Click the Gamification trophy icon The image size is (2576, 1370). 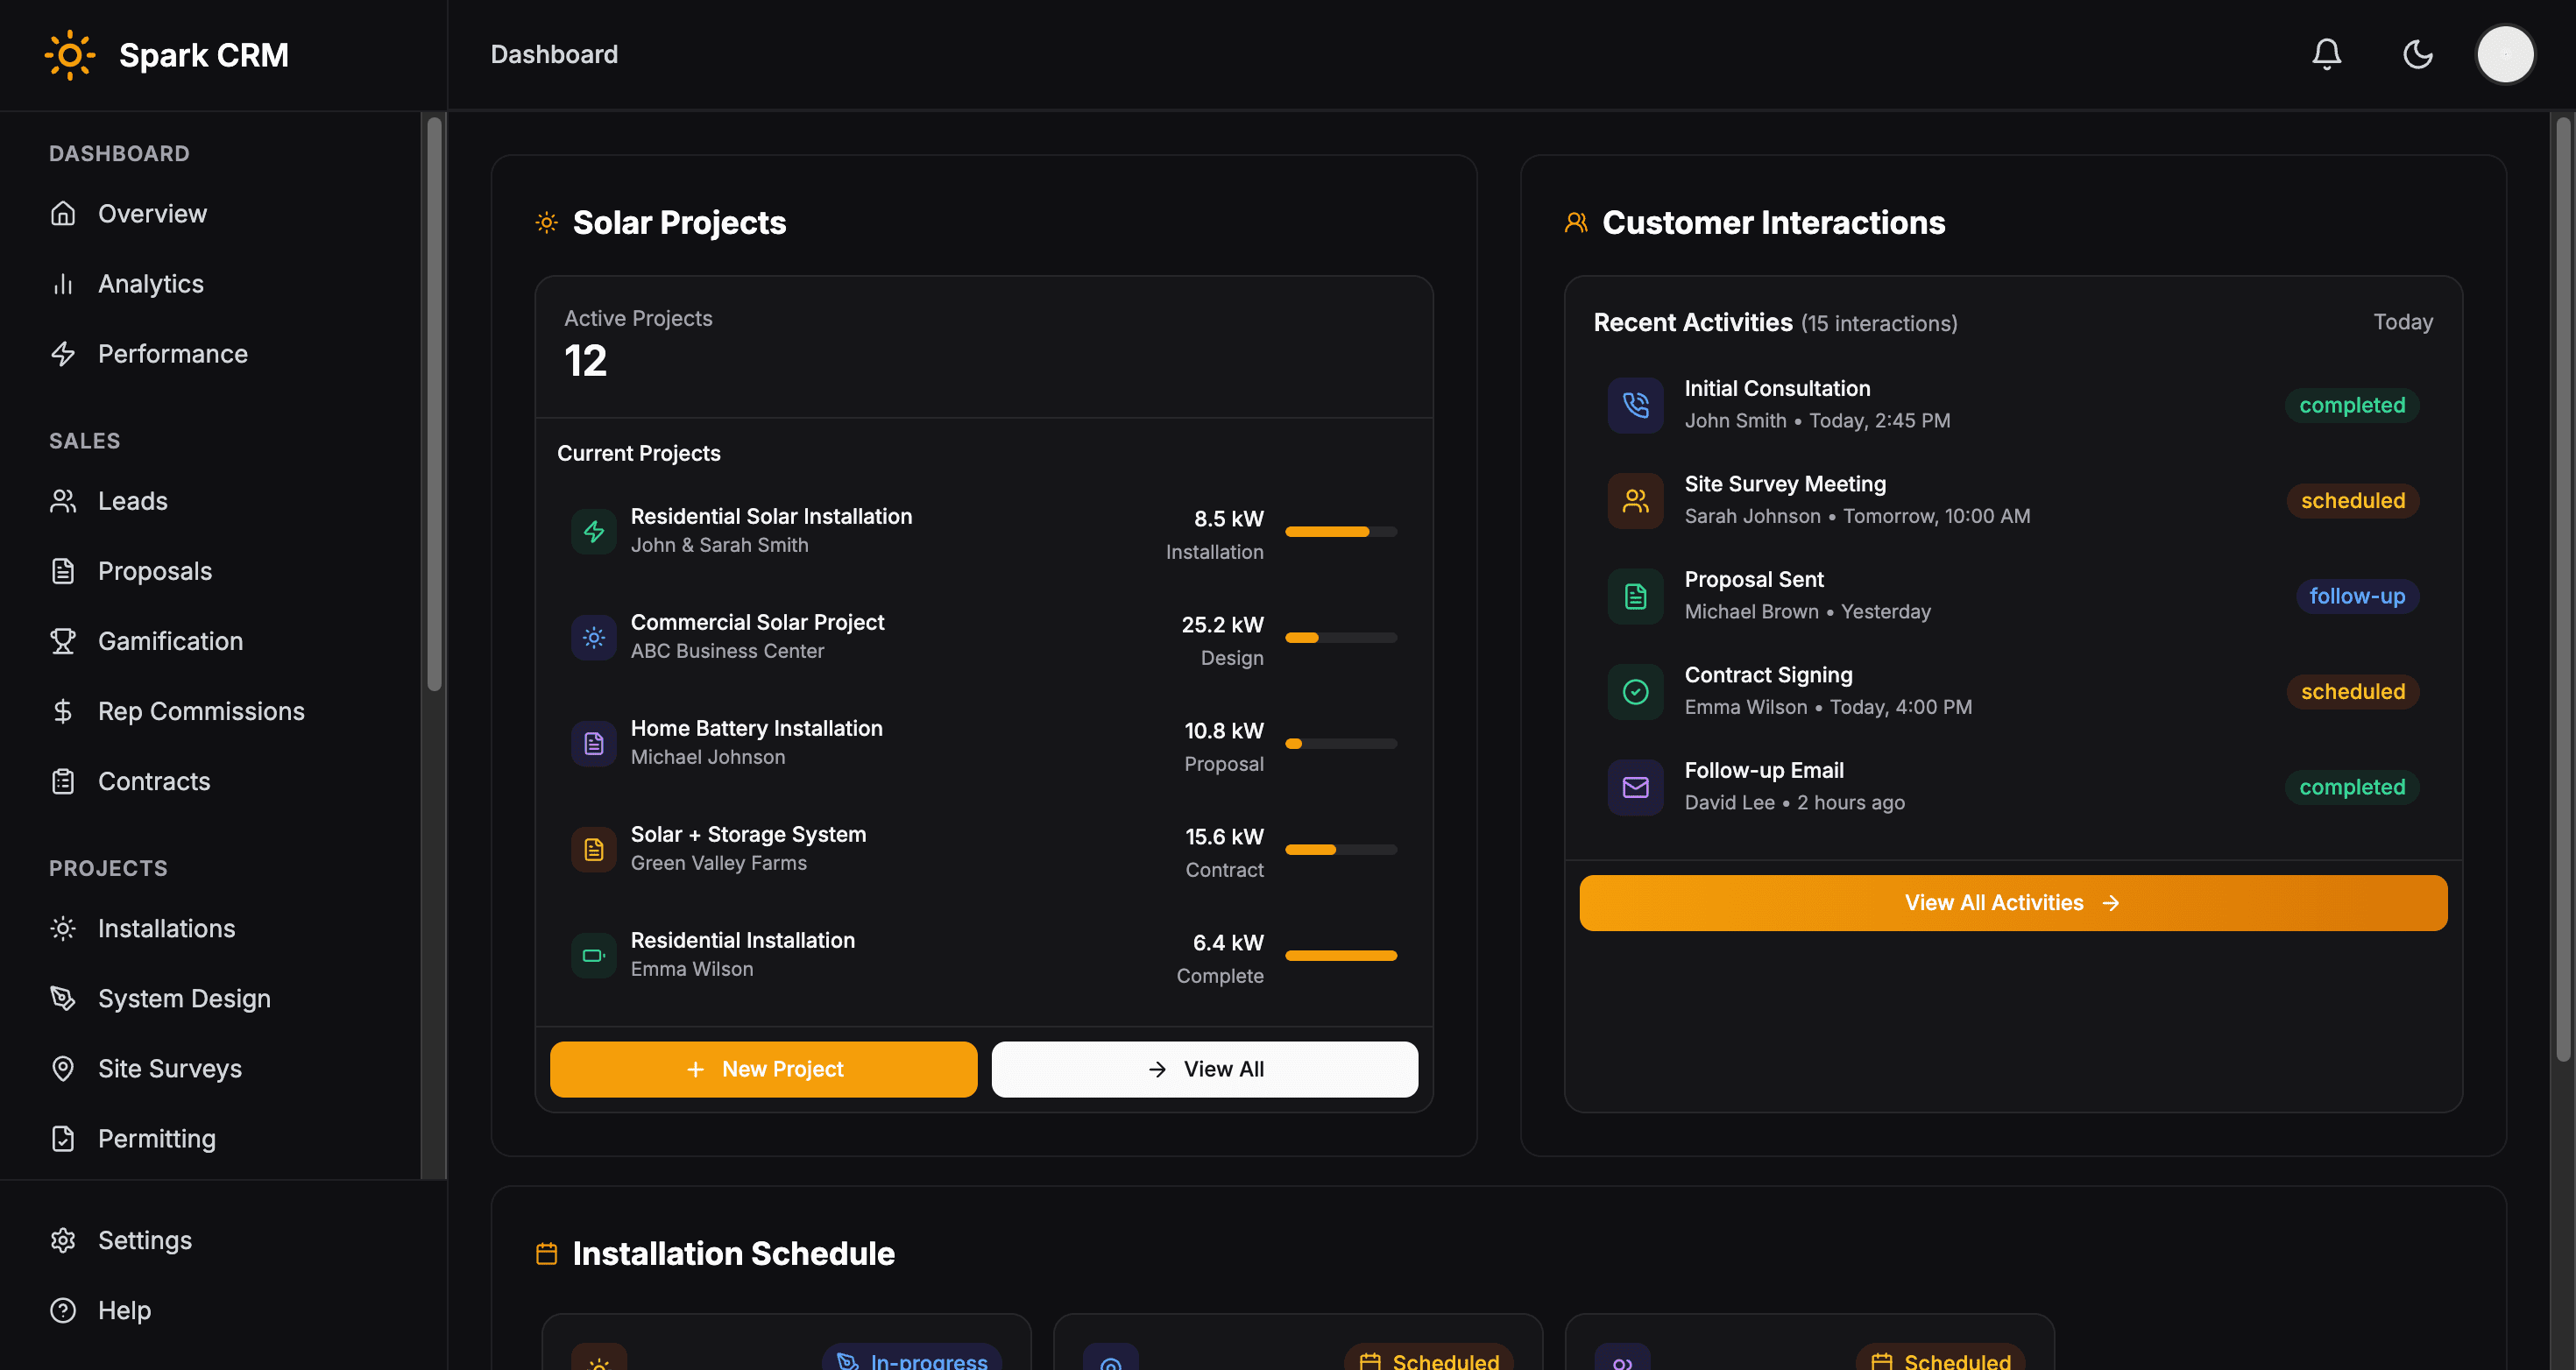coord(63,640)
